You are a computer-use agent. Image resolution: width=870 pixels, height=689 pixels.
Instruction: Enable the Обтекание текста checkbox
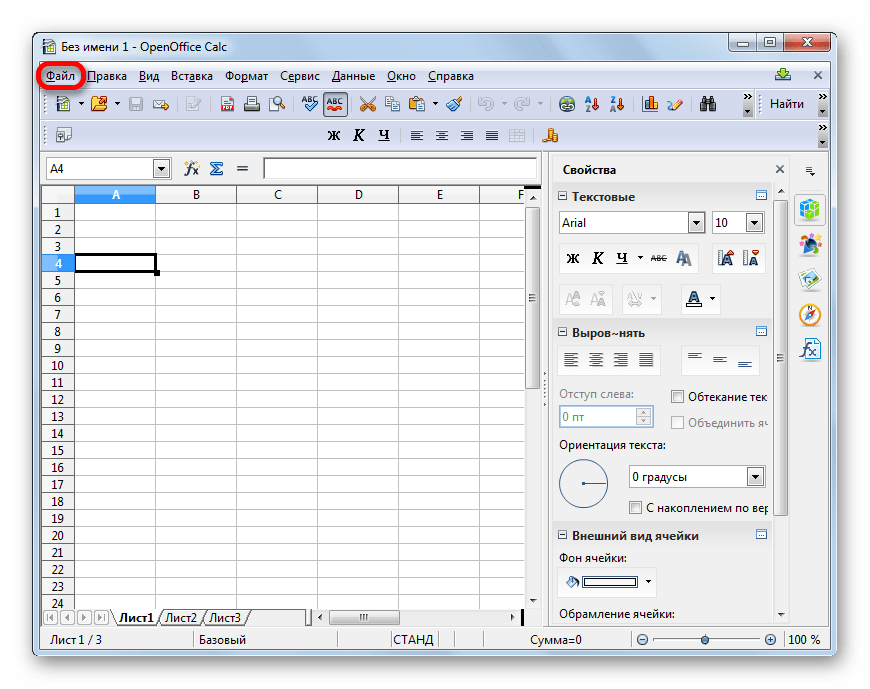pos(678,397)
